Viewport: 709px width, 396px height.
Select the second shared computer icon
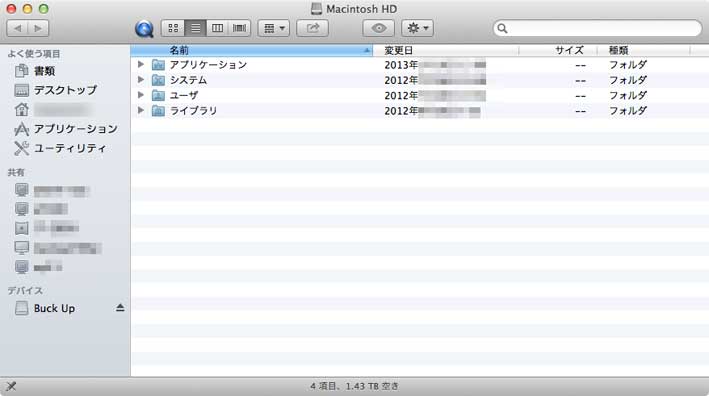pos(22,209)
